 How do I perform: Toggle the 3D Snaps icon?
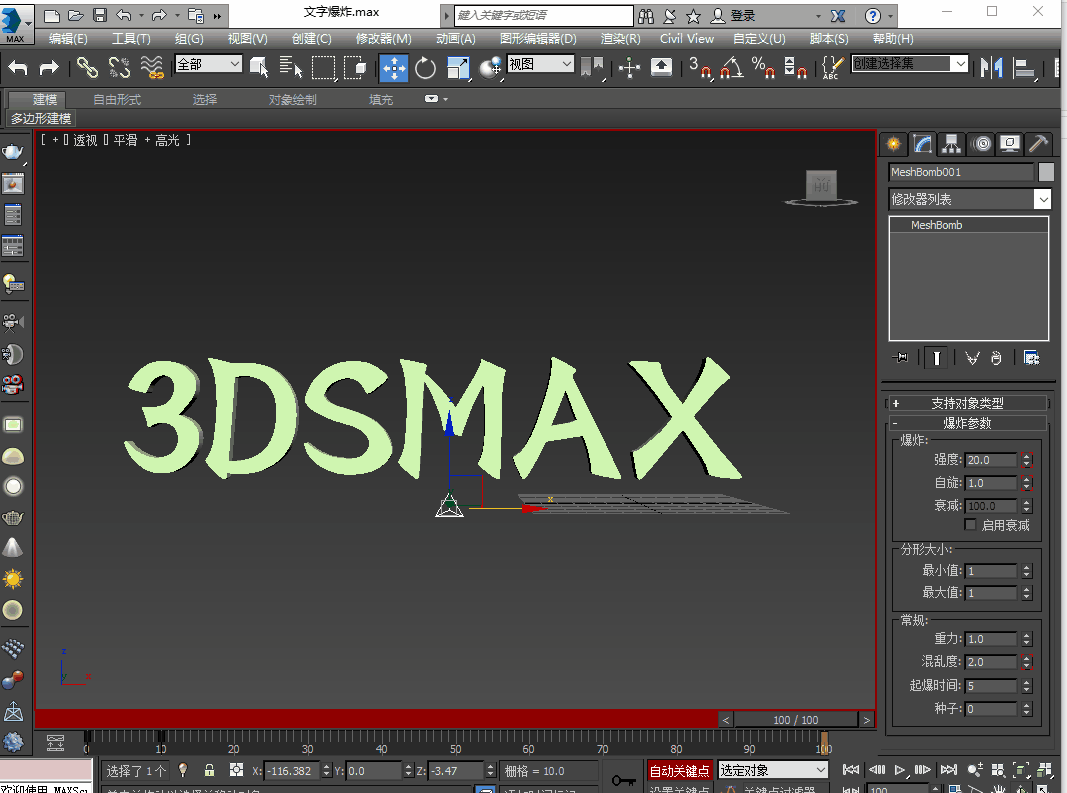[x=699, y=67]
